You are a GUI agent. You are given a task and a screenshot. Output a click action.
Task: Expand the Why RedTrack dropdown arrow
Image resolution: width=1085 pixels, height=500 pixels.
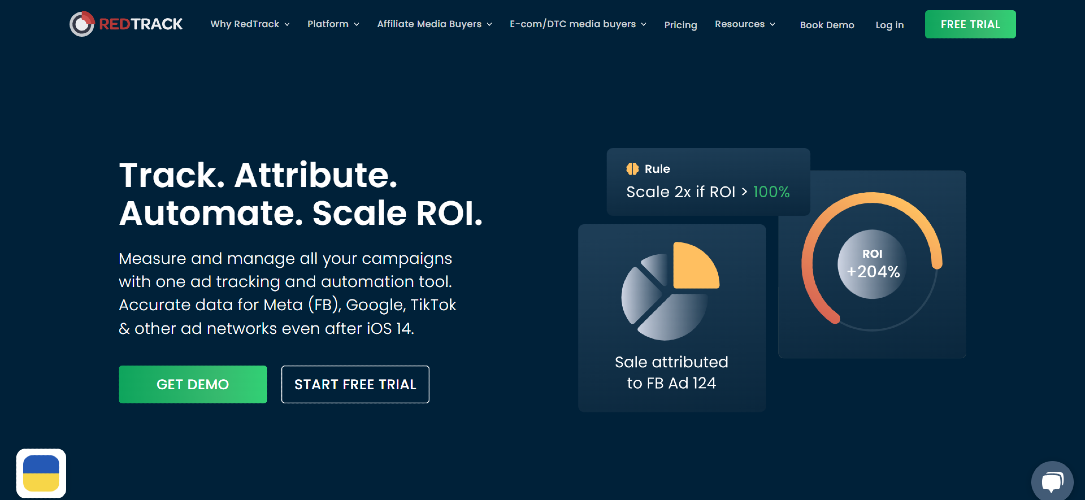pyautogui.click(x=287, y=24)
